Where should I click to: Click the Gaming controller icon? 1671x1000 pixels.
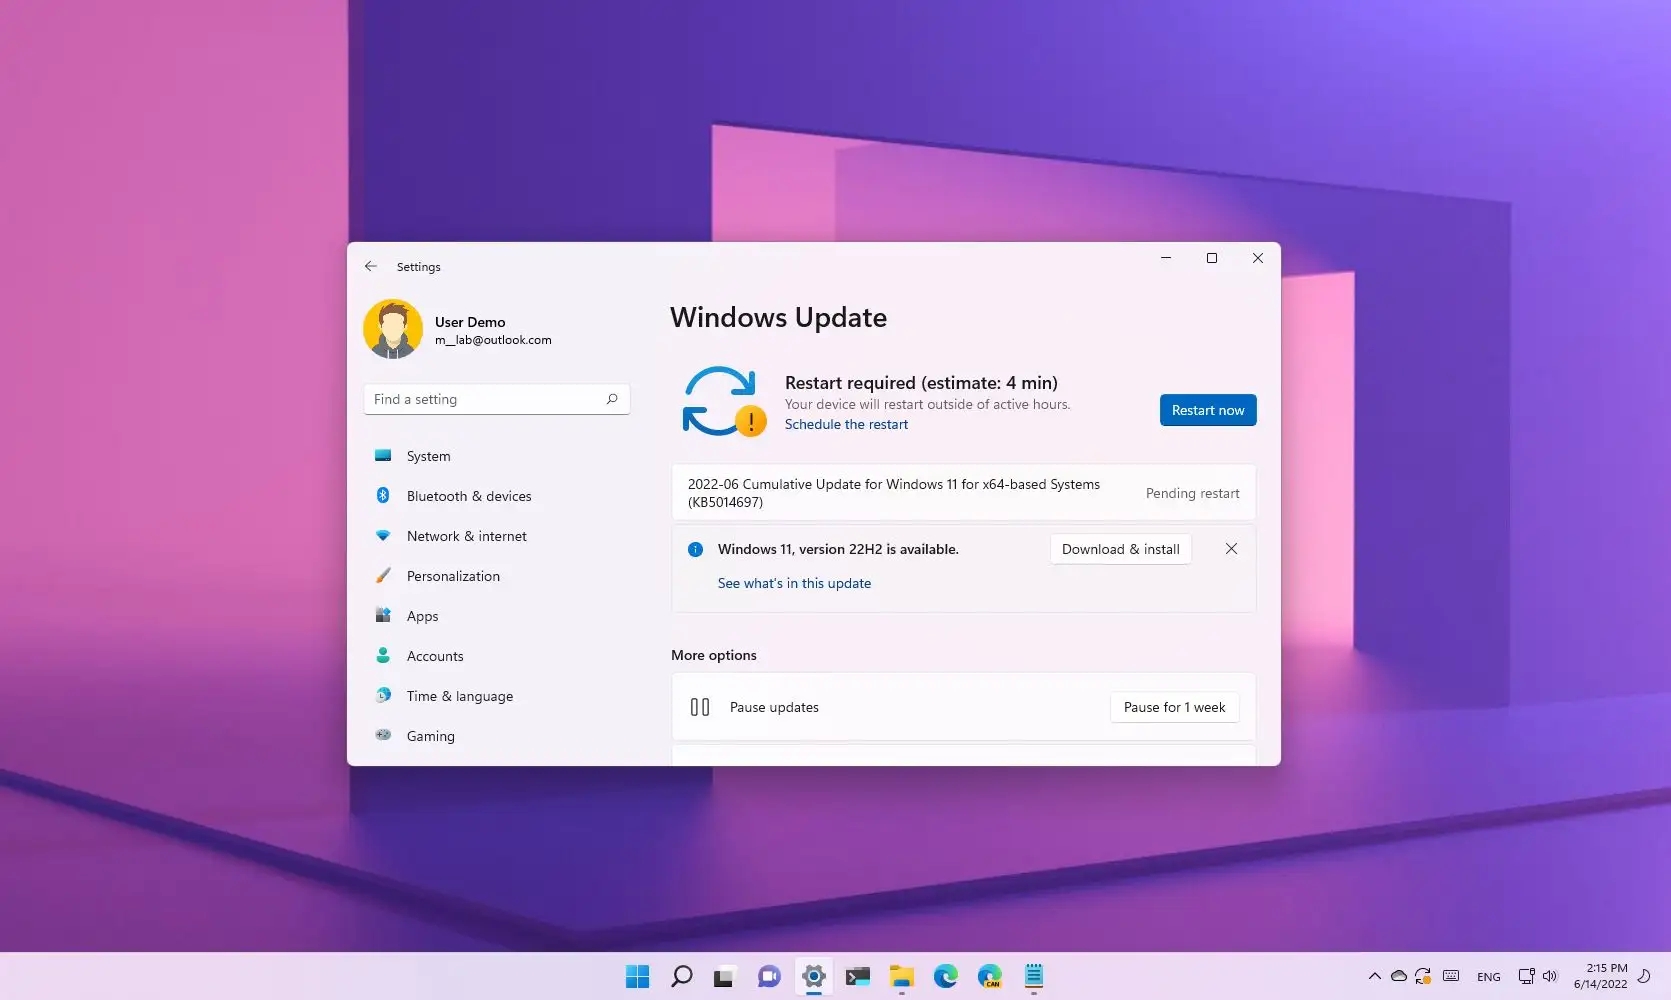[x=383, y=735]
